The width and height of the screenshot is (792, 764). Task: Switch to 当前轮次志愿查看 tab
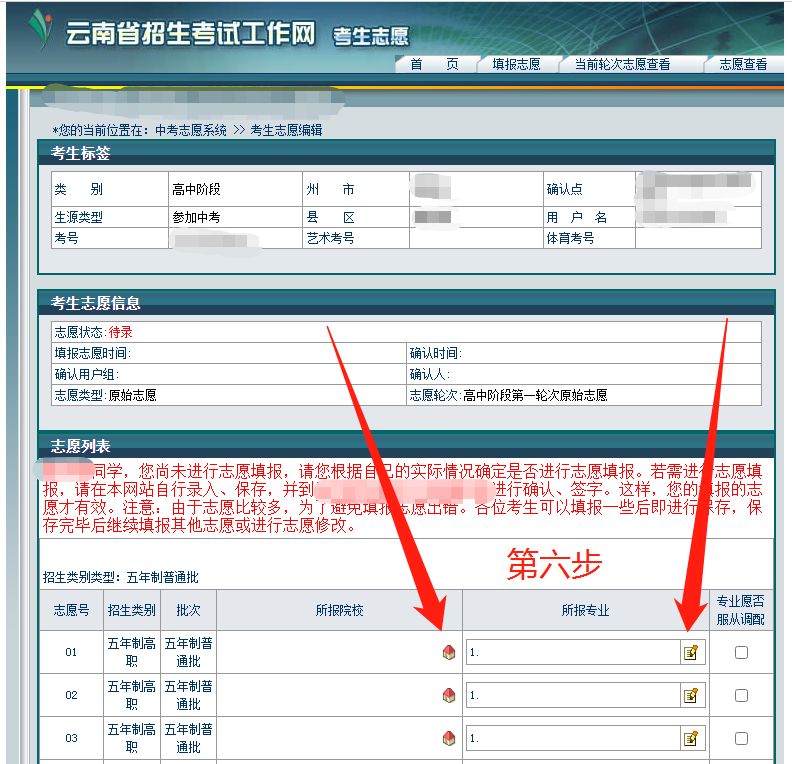tap(621, 65)
